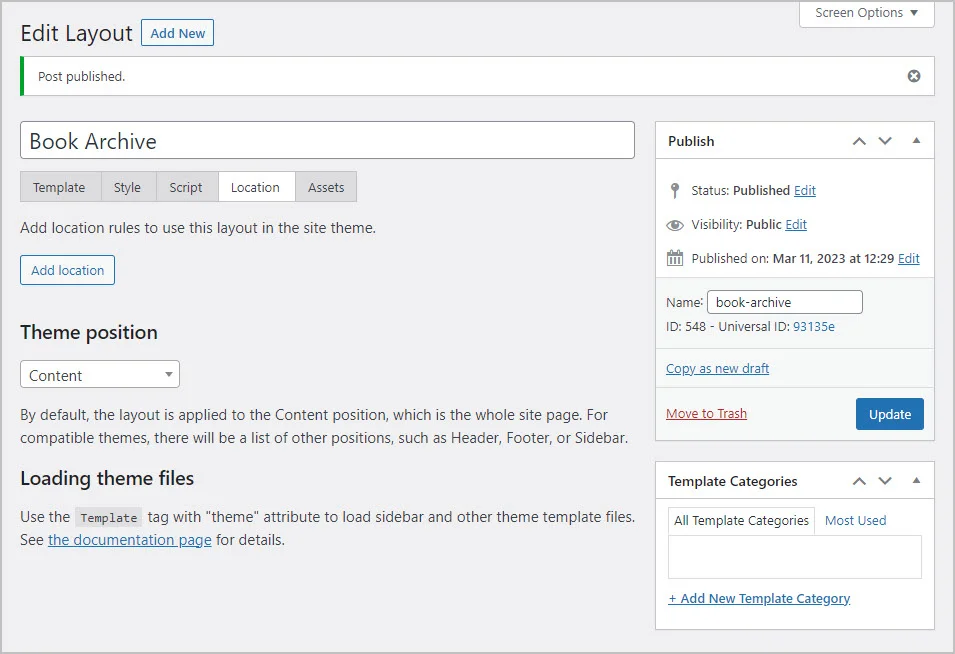955x654 pixels.
Task: Click the eye icon beside Visibility
Action: coord(675,224)
